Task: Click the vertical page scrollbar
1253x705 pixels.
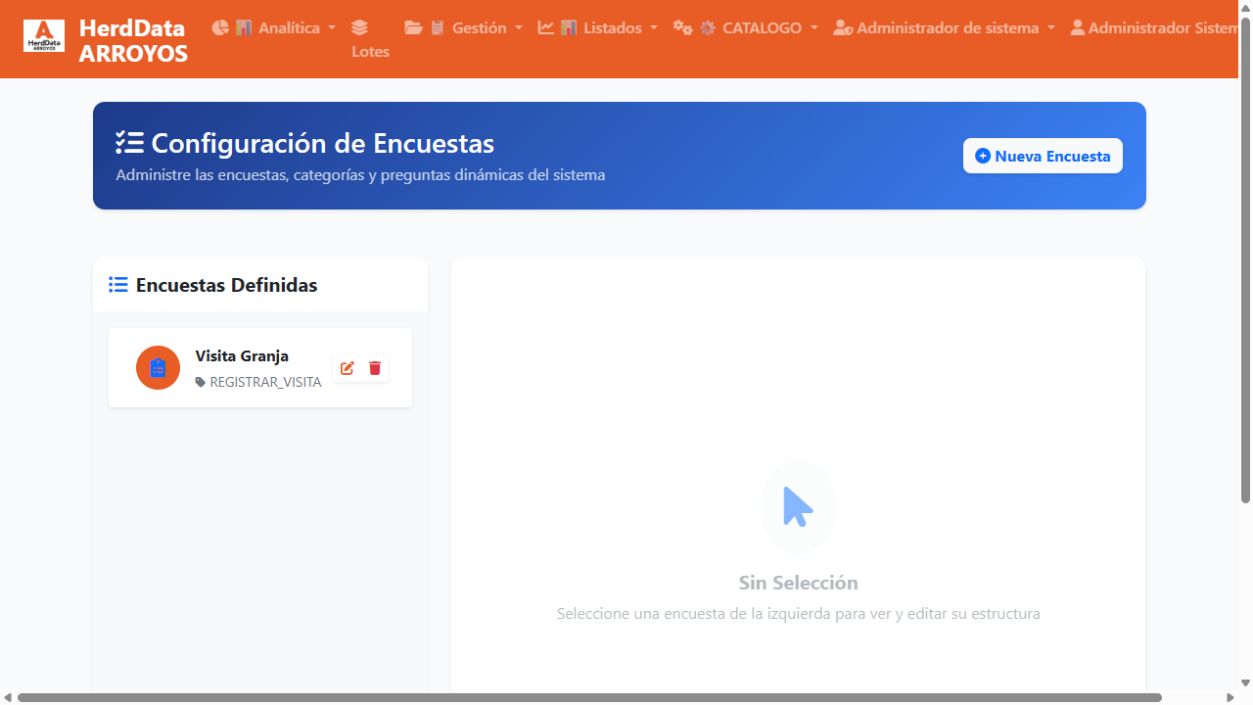Action: [x=1245, y=255]
